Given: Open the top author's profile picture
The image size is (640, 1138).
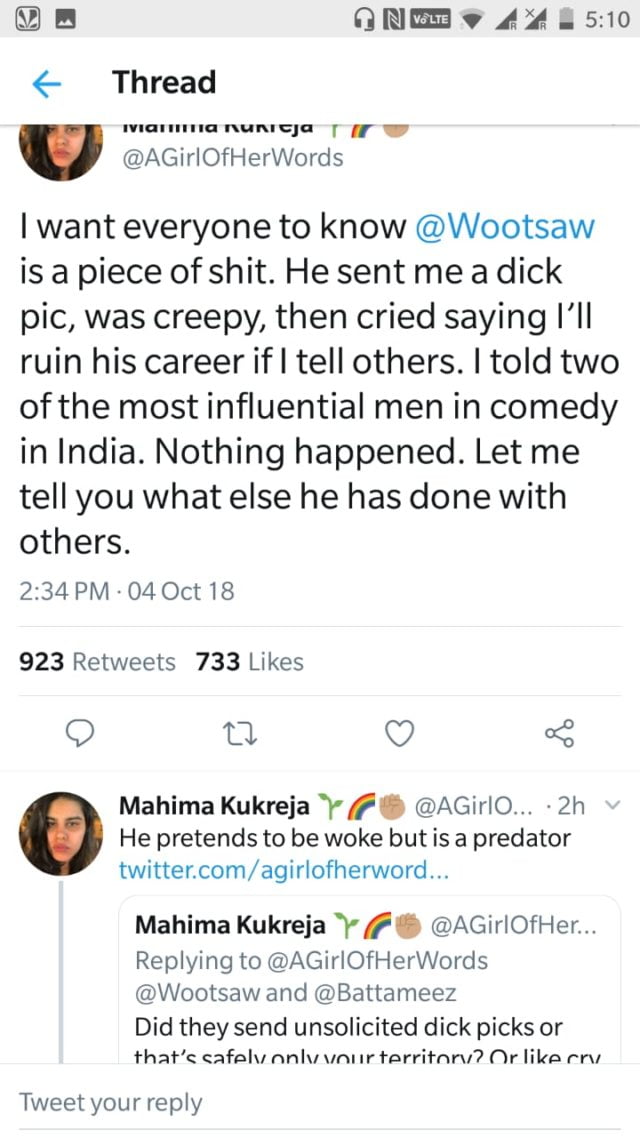Looking at the screenshot, I should click(x=61, y=150).
